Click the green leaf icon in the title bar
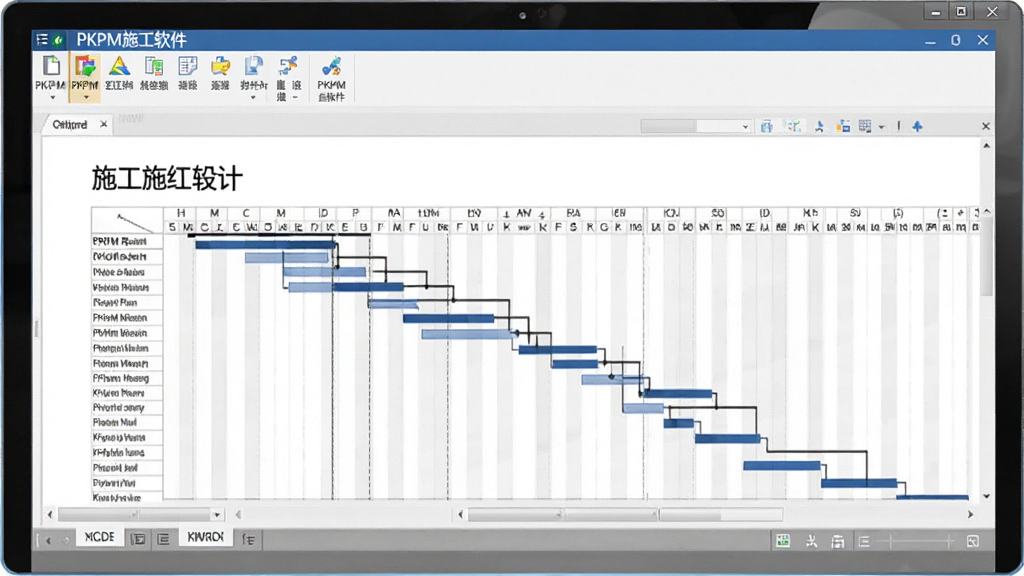This screenshot has width=1024, height=576. [58, 40]
